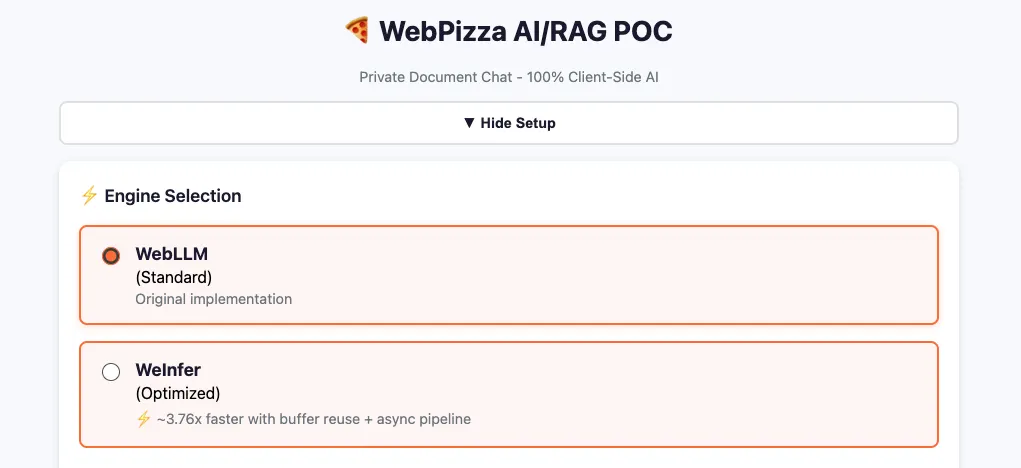Click the WebPizza AI/RAG POC title text
The width and height of the screenshot is (1021, 468).
(525, 31)
